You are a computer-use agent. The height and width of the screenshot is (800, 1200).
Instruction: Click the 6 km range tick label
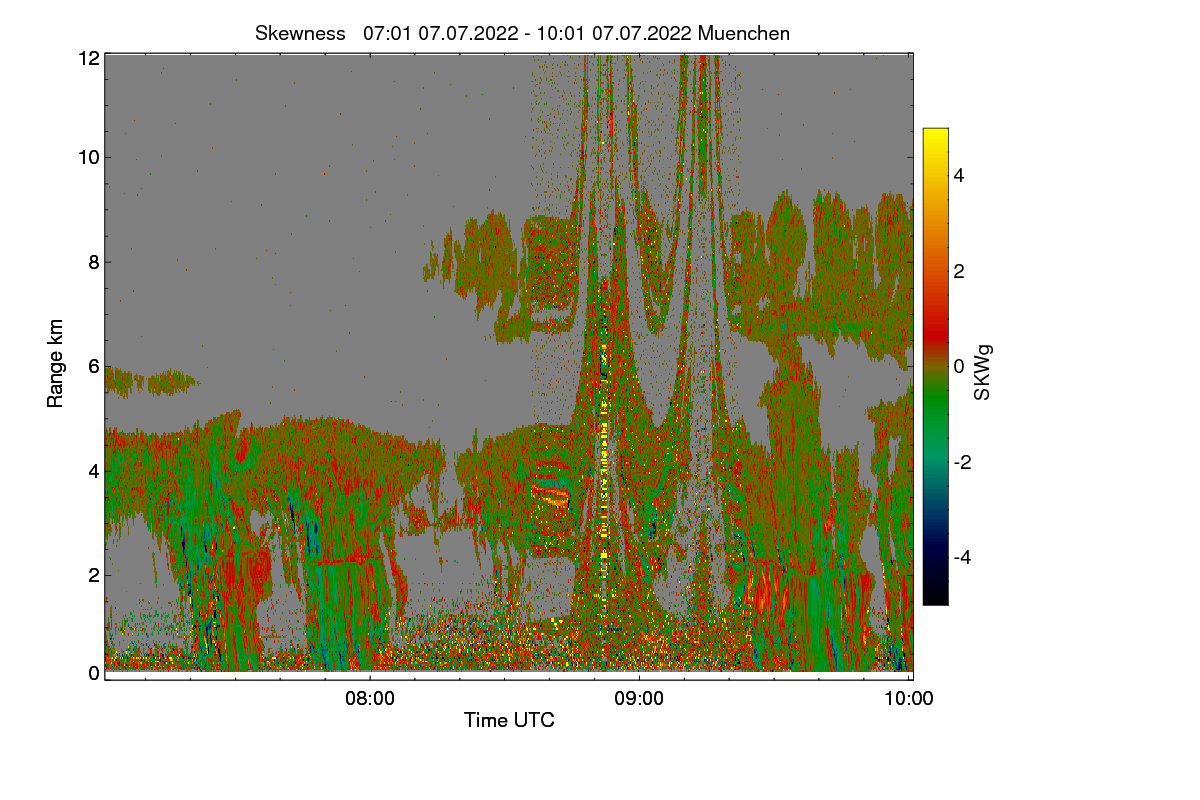(x=94, y=367)
